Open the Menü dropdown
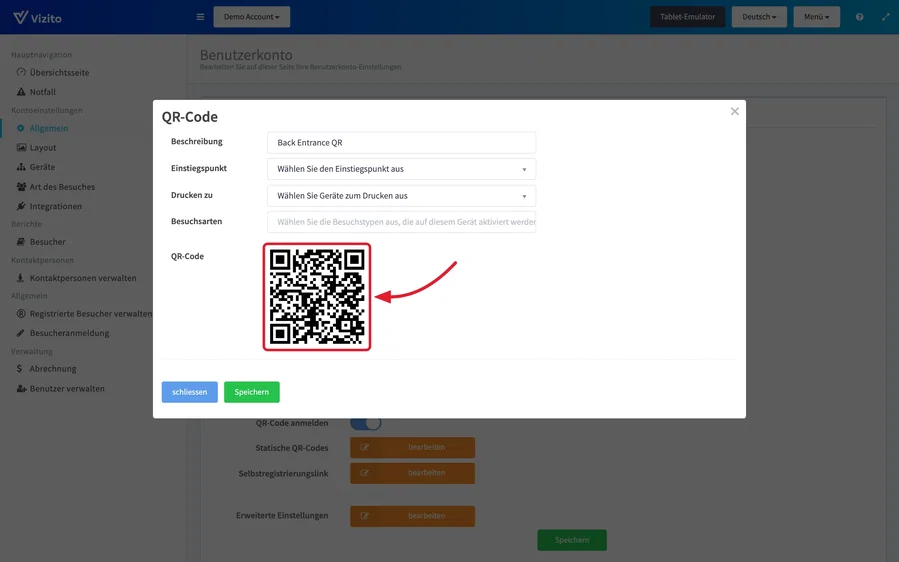 pyautogui.click(x=816, y=17)
